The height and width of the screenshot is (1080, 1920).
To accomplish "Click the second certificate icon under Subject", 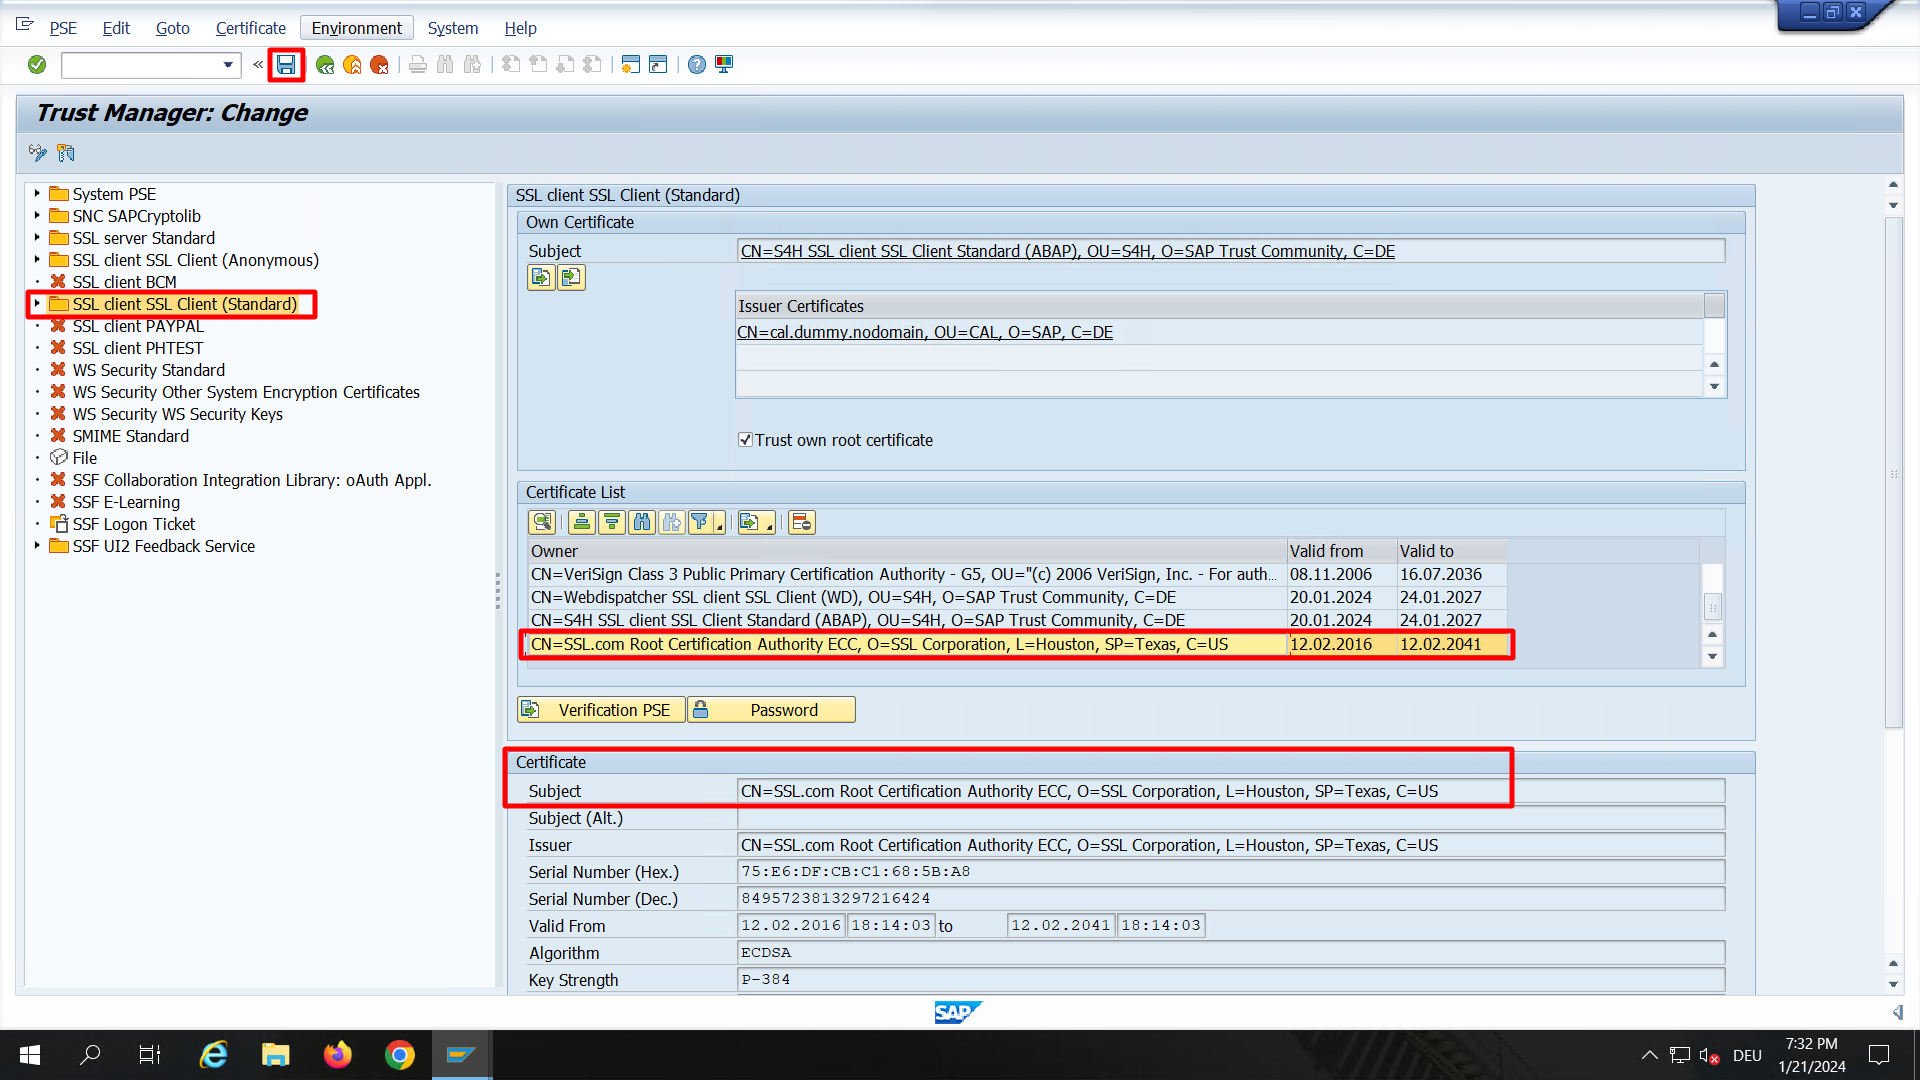I will coord(571,277).
